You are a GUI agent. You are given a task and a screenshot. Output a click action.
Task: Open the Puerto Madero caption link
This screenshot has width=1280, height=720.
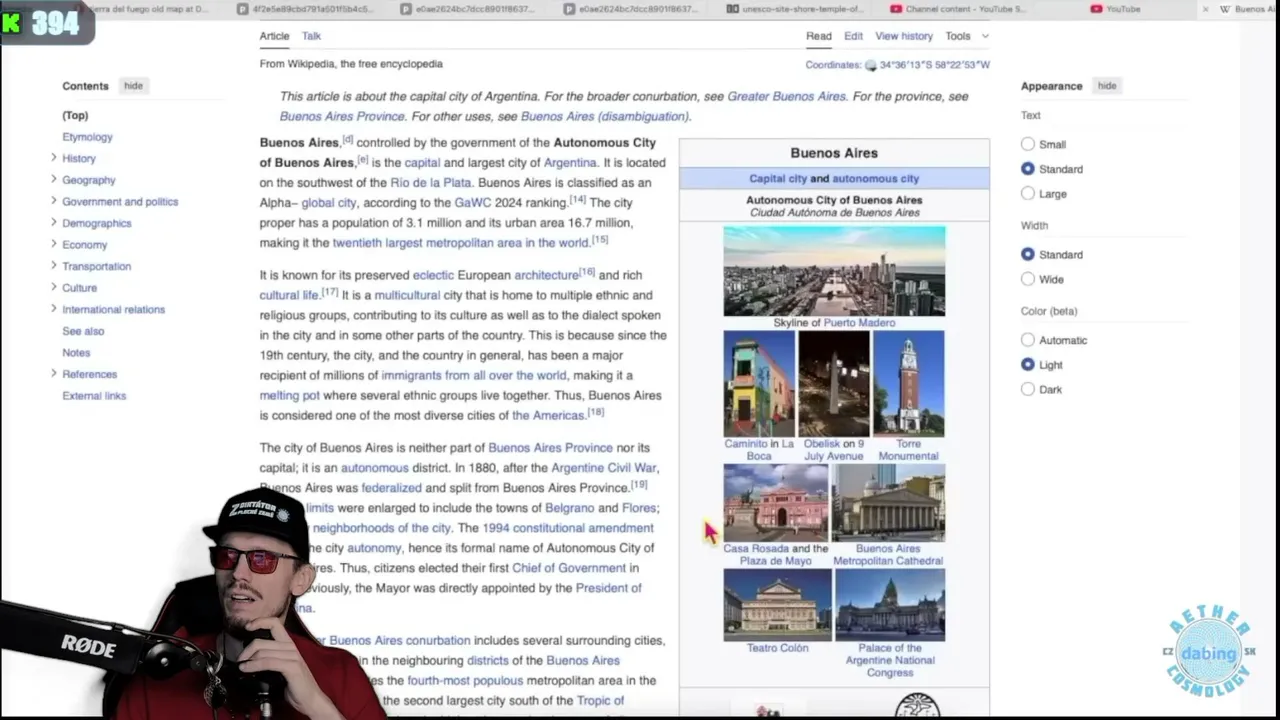pos(859,323)
